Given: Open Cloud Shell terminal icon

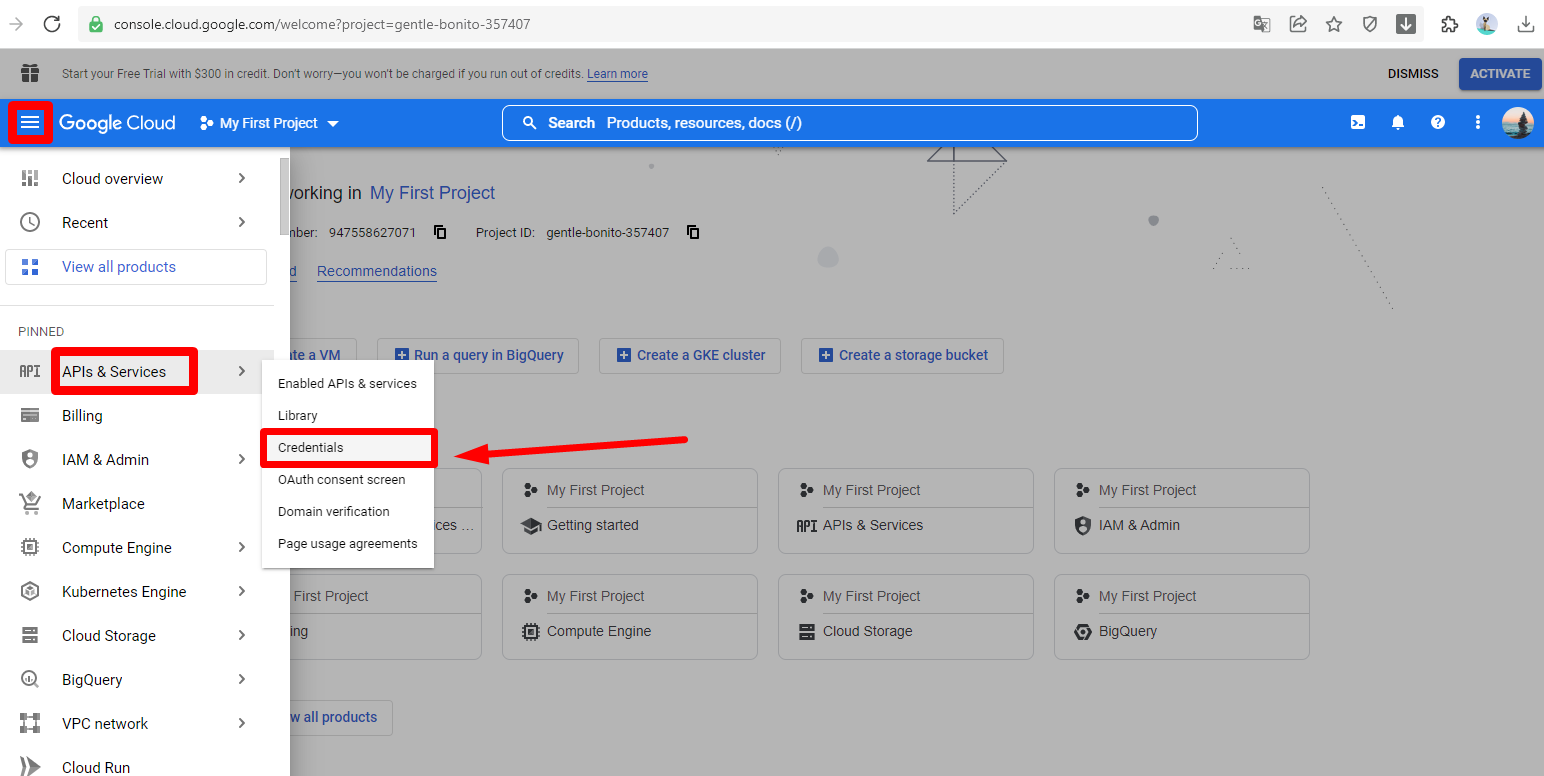Looking at the screenshot, I should click(x=1358, y=123).
